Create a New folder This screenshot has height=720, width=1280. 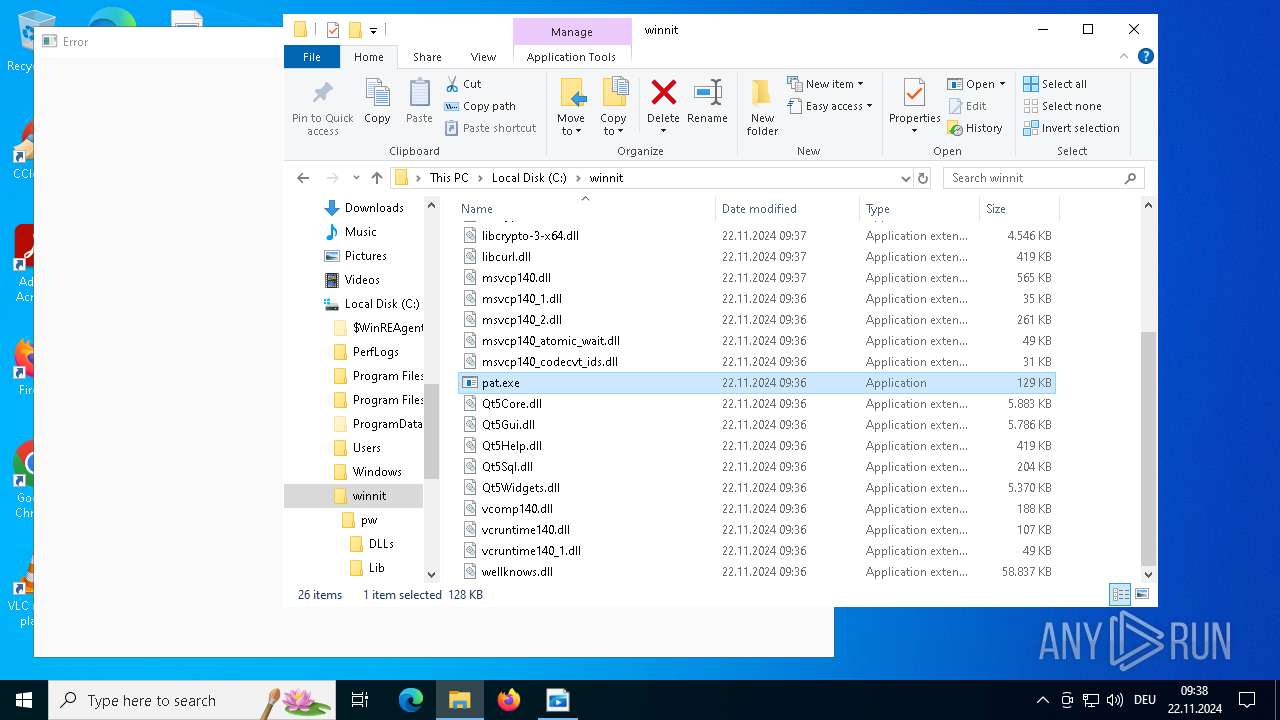tap(762, 107)
